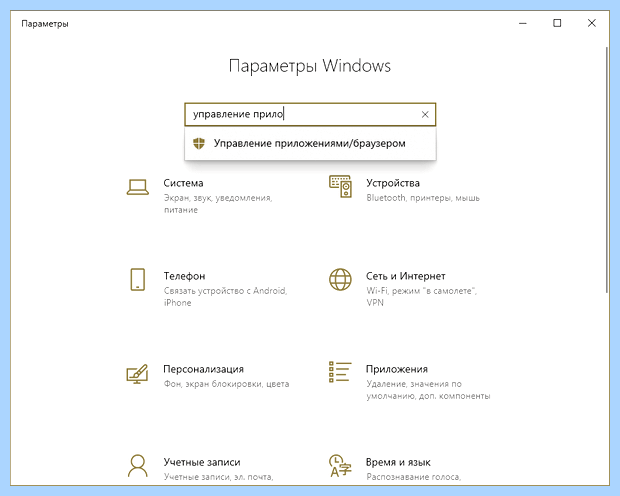Click the Параметры window title text
The image size is (620, 496).
[45, 24]
